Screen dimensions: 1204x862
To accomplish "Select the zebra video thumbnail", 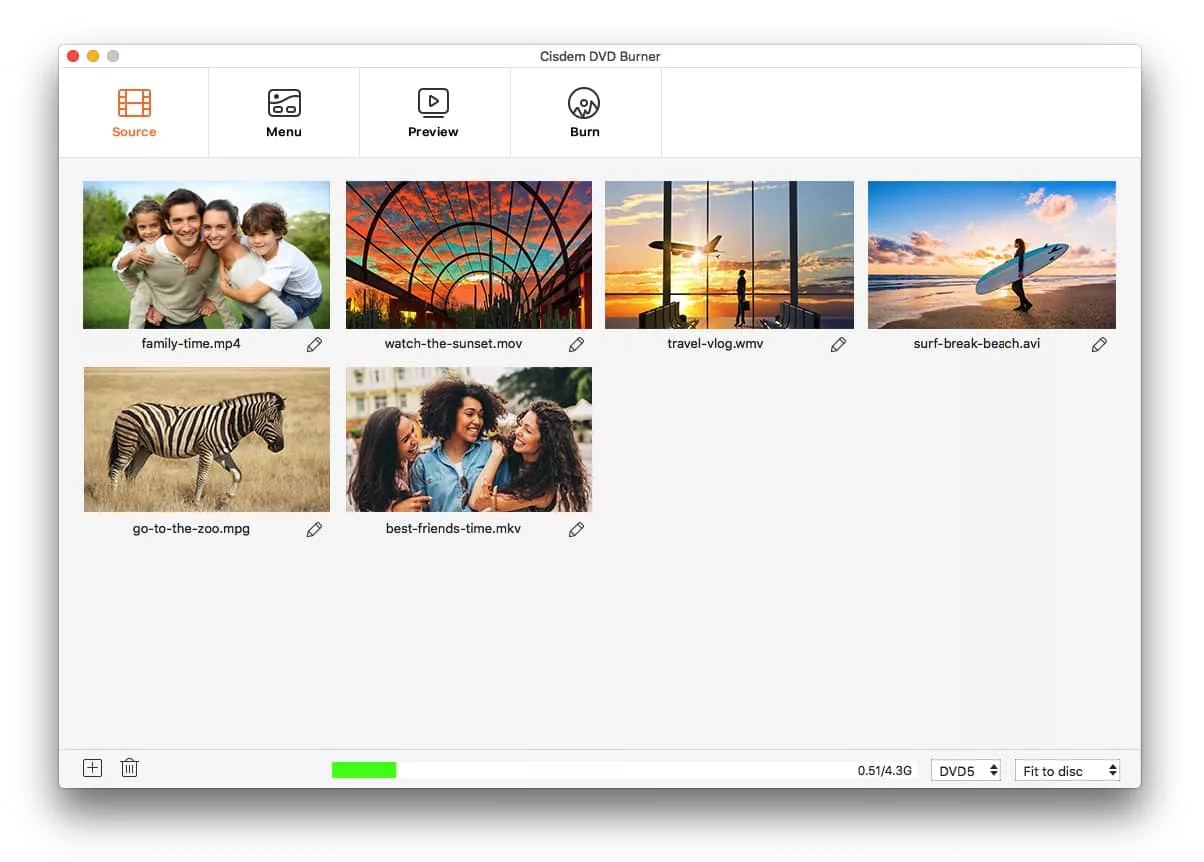I will coord(206,439).
